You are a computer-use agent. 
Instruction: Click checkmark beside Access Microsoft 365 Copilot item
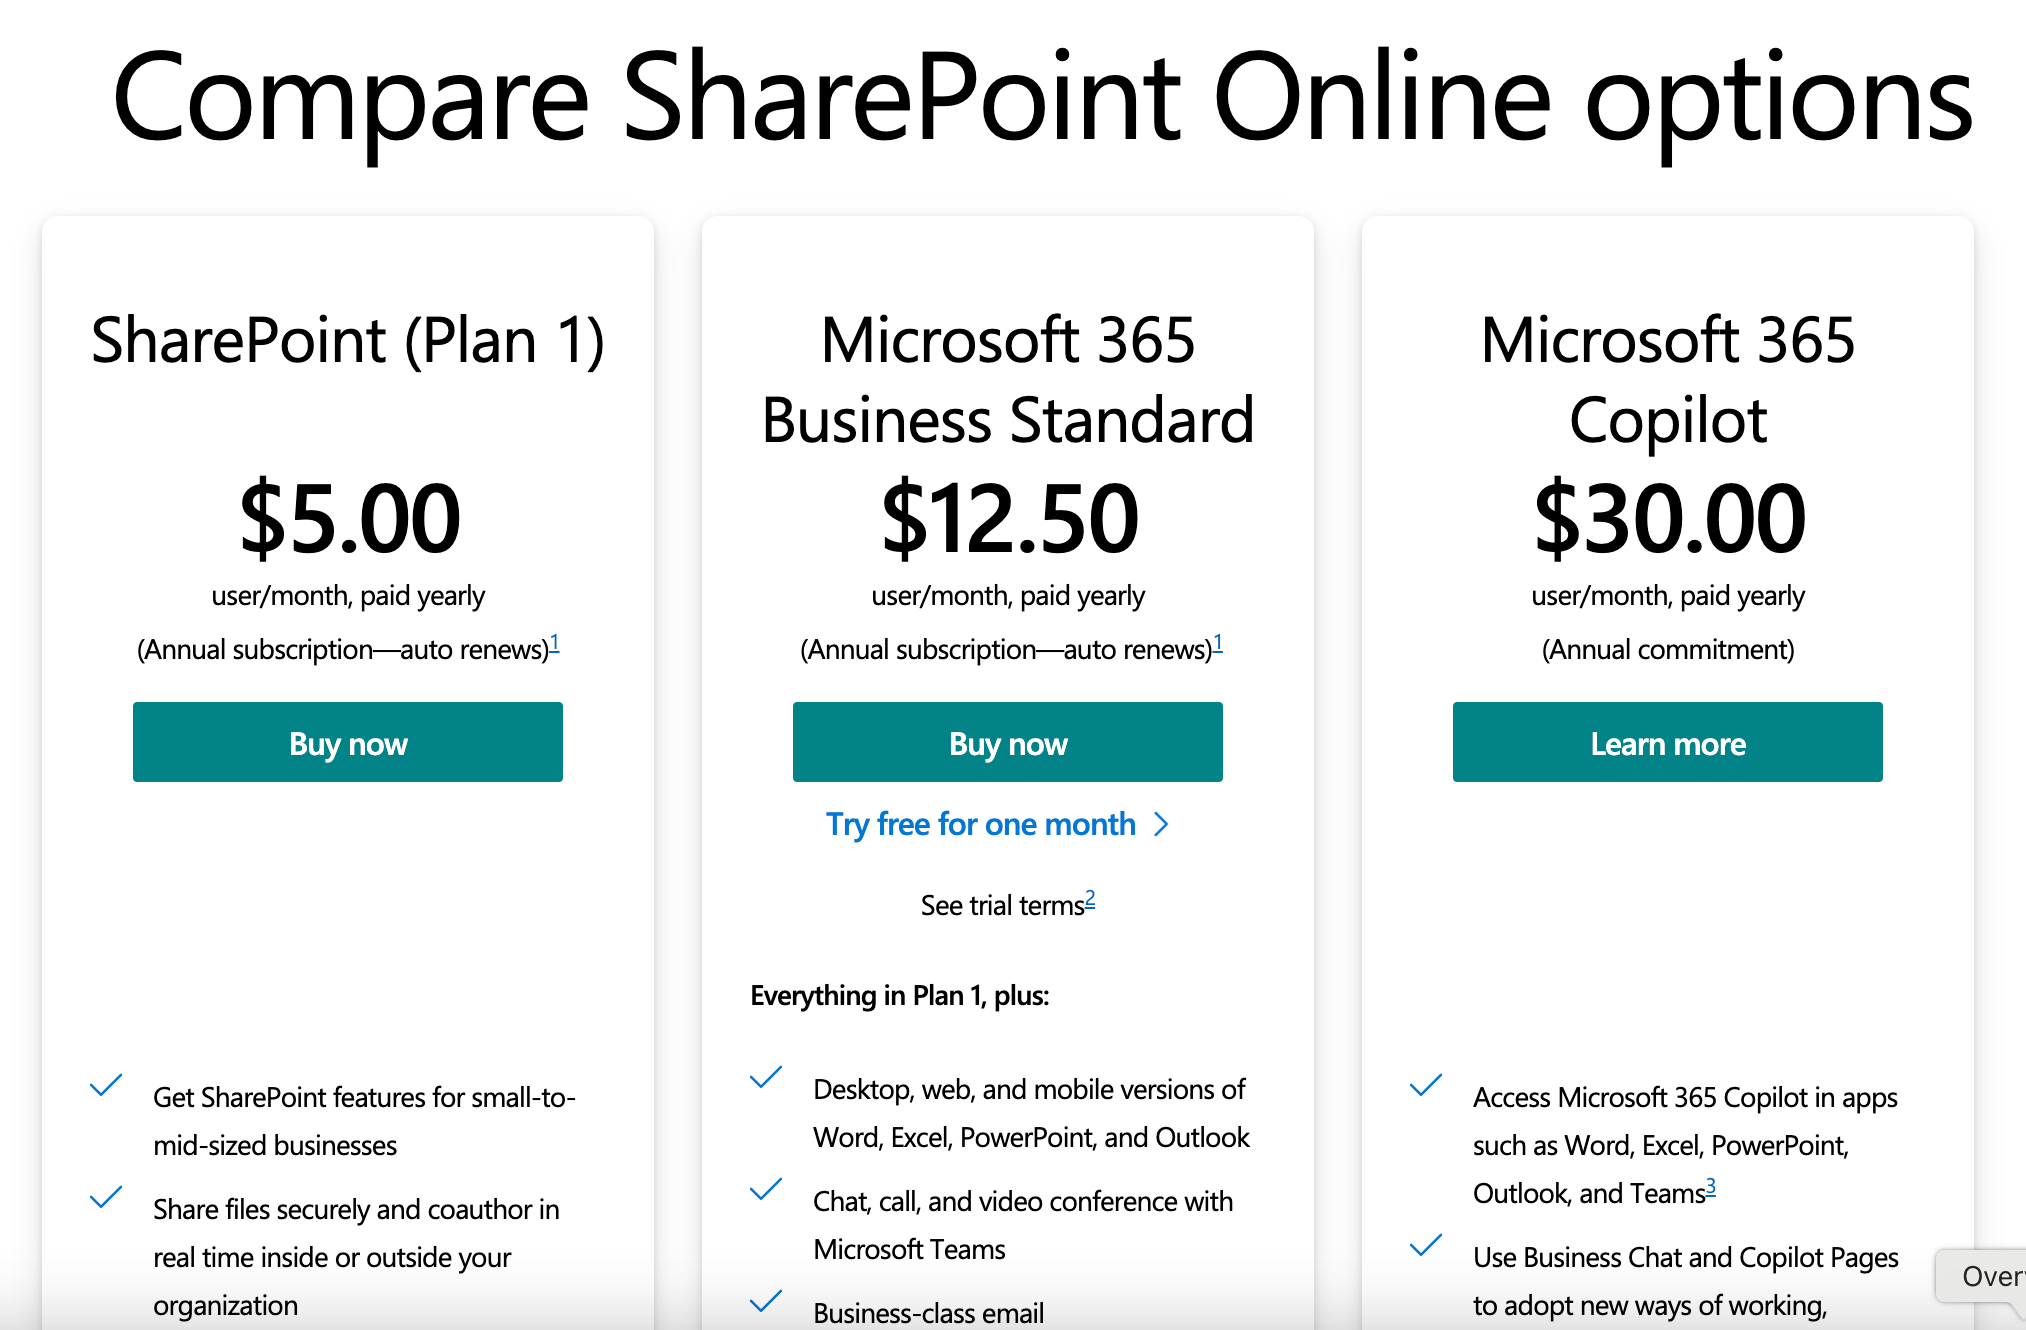tap(1426, 1085)
